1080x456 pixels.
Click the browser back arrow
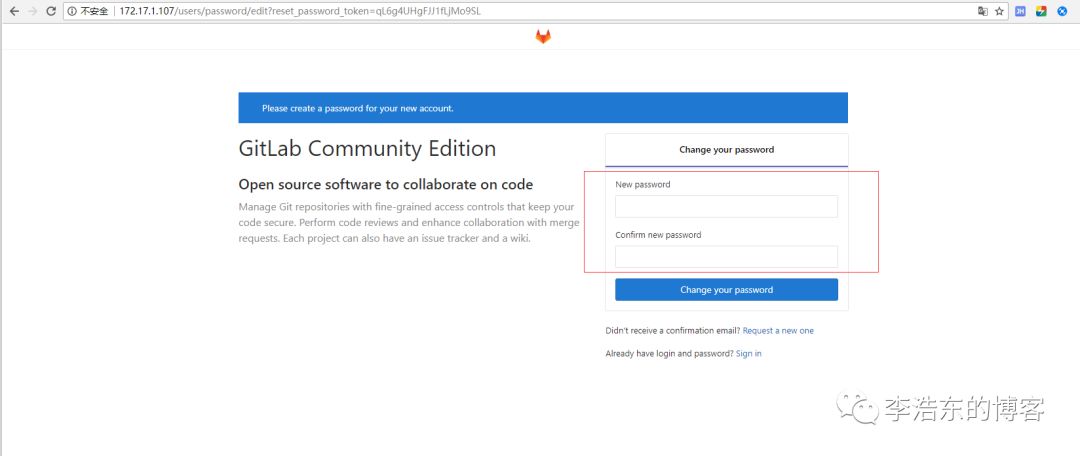point(14,12)
